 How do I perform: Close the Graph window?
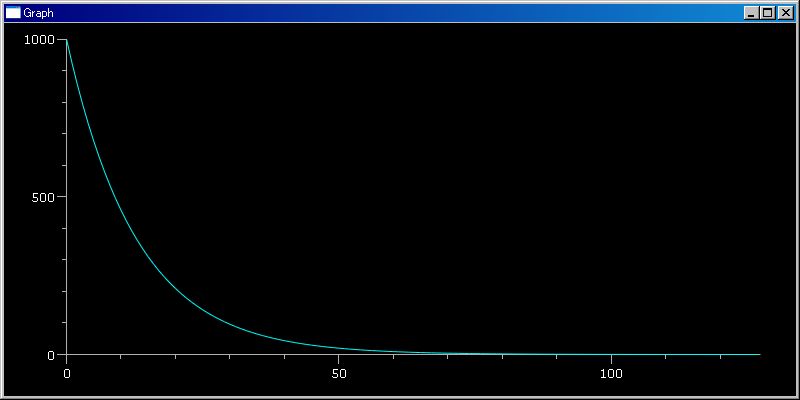pyautogui.click(x=785, y=13)
